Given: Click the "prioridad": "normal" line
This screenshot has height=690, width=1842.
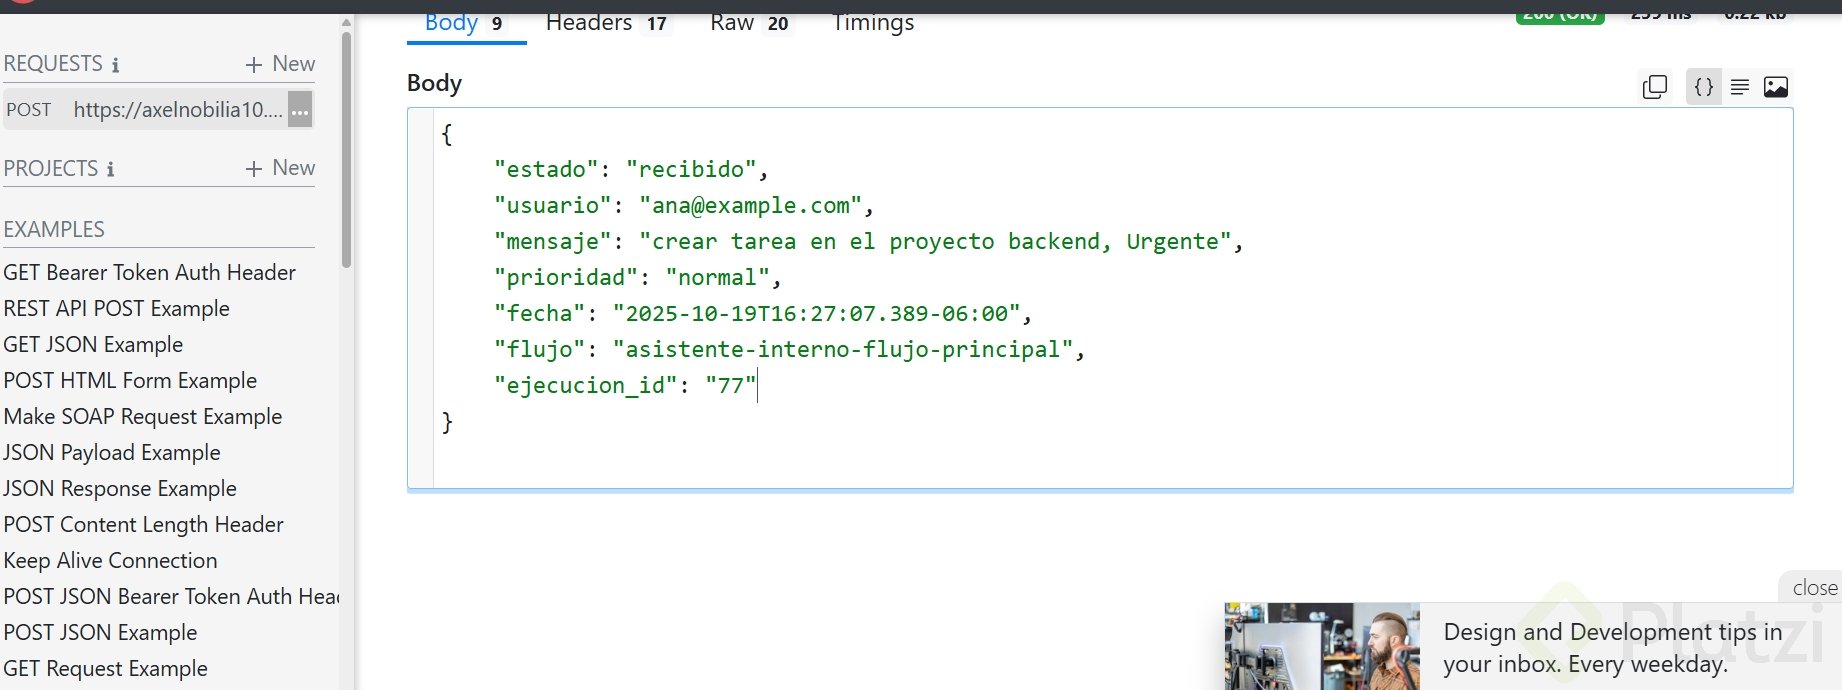Looking at the screenshot, I should pos(637,277).
